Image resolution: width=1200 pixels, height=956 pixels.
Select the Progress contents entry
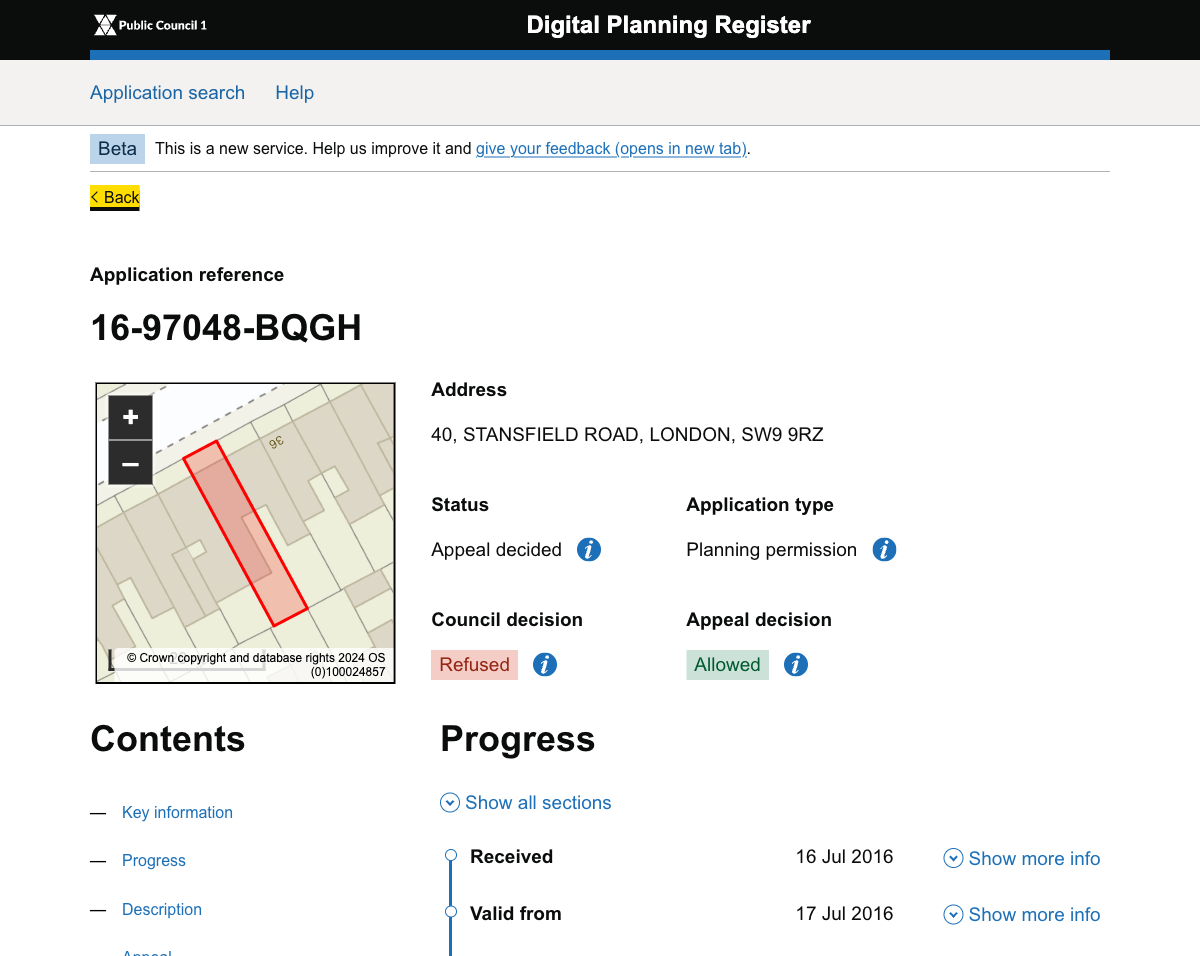coord(153,860)
